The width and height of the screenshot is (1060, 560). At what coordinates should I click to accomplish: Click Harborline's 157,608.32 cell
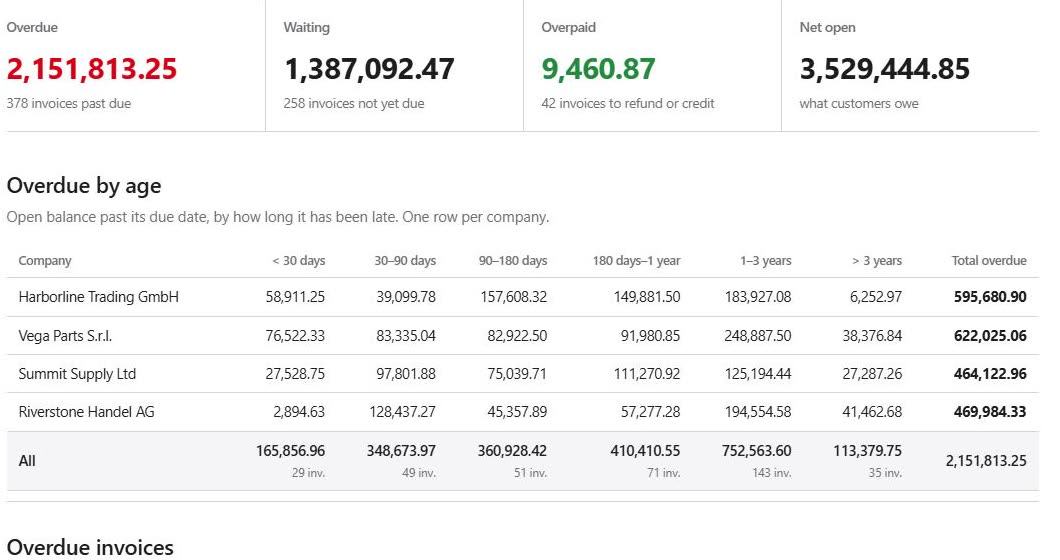click(x=514, y=297)
